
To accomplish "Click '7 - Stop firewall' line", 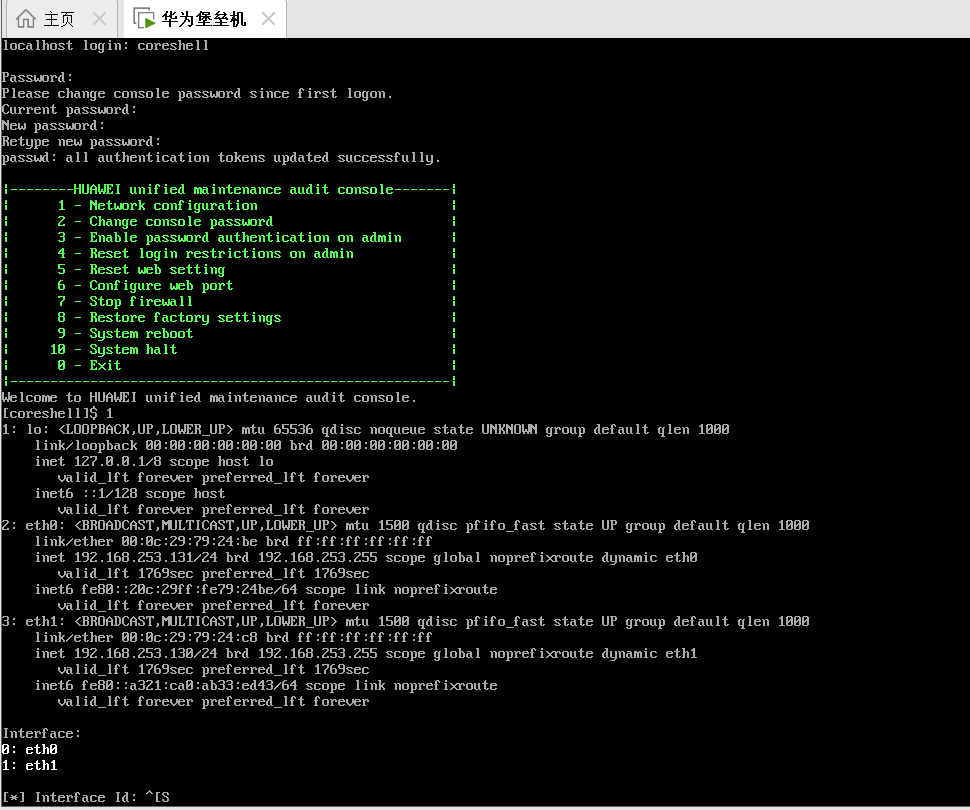I will click(125, 301).
